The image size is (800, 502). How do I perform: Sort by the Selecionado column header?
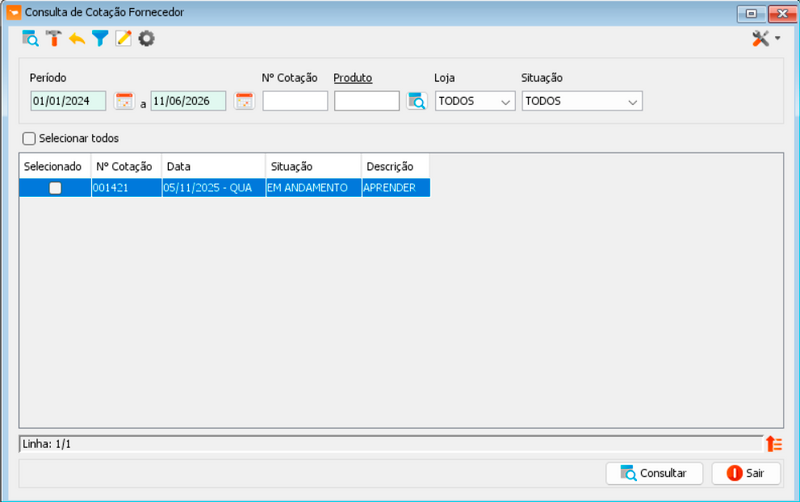pos(55,166)
